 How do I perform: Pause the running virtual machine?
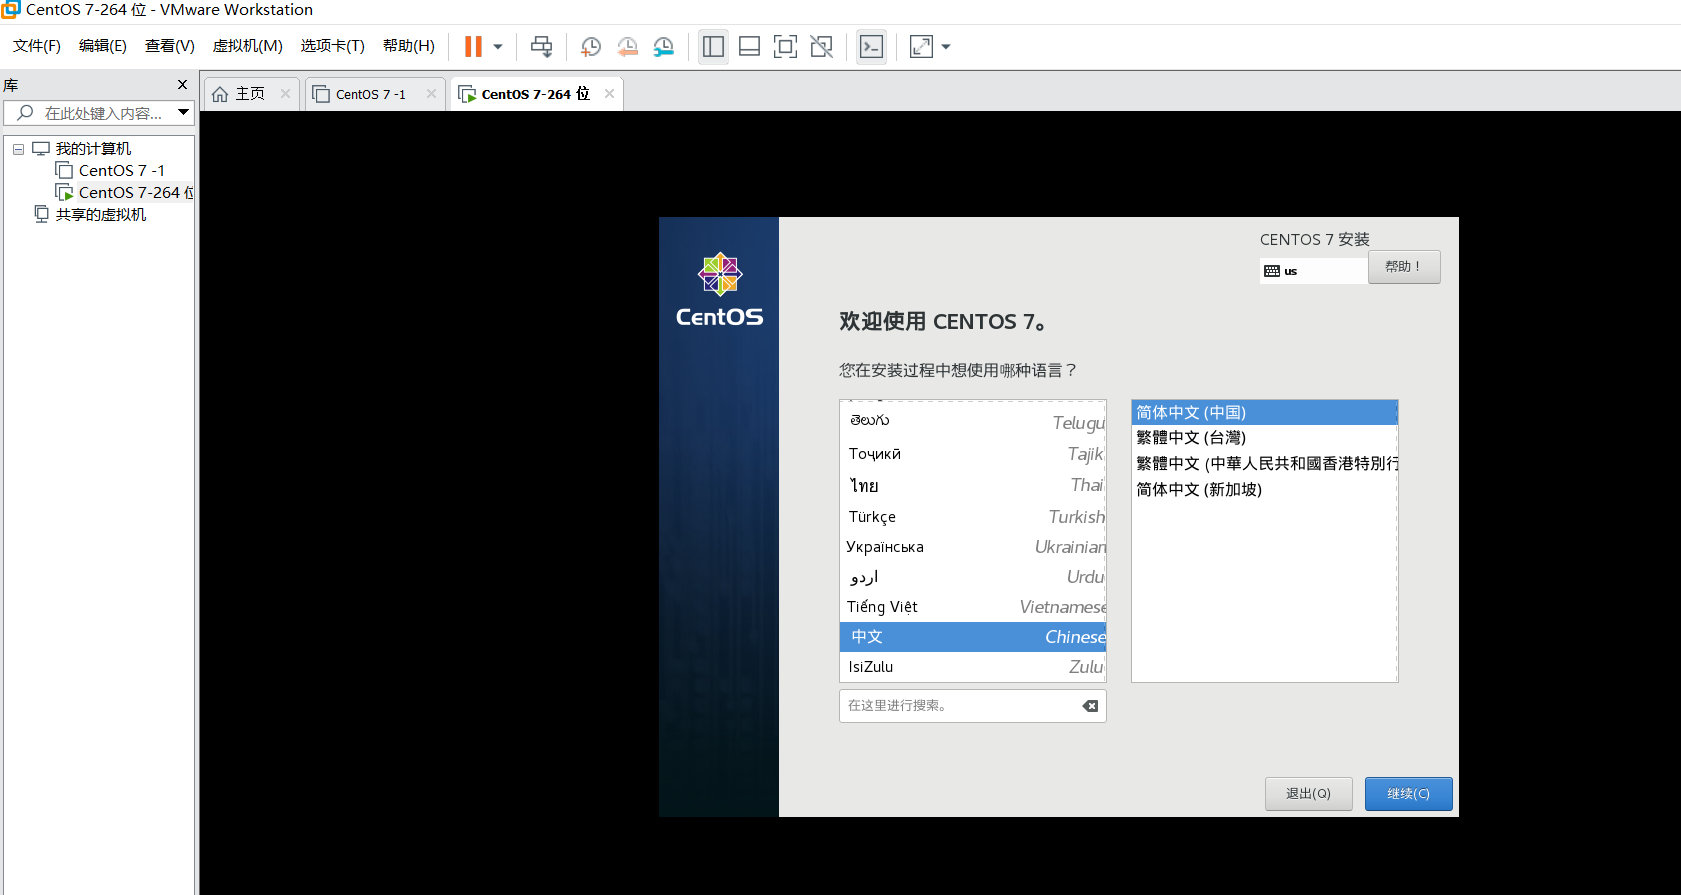(x=473, y=46)
